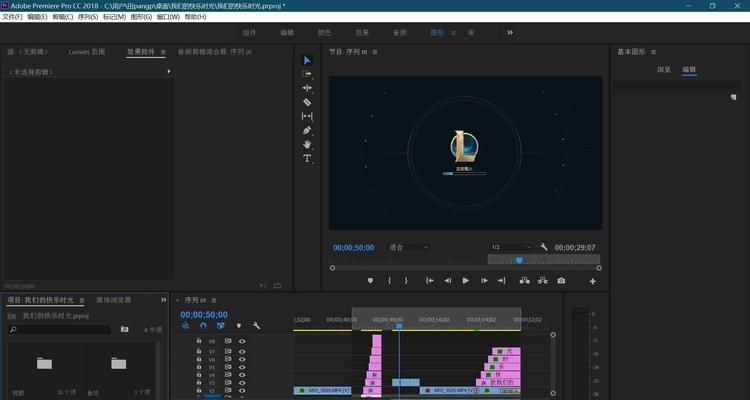Click the Lift button

pyautogui.click(x=525, y=281)
